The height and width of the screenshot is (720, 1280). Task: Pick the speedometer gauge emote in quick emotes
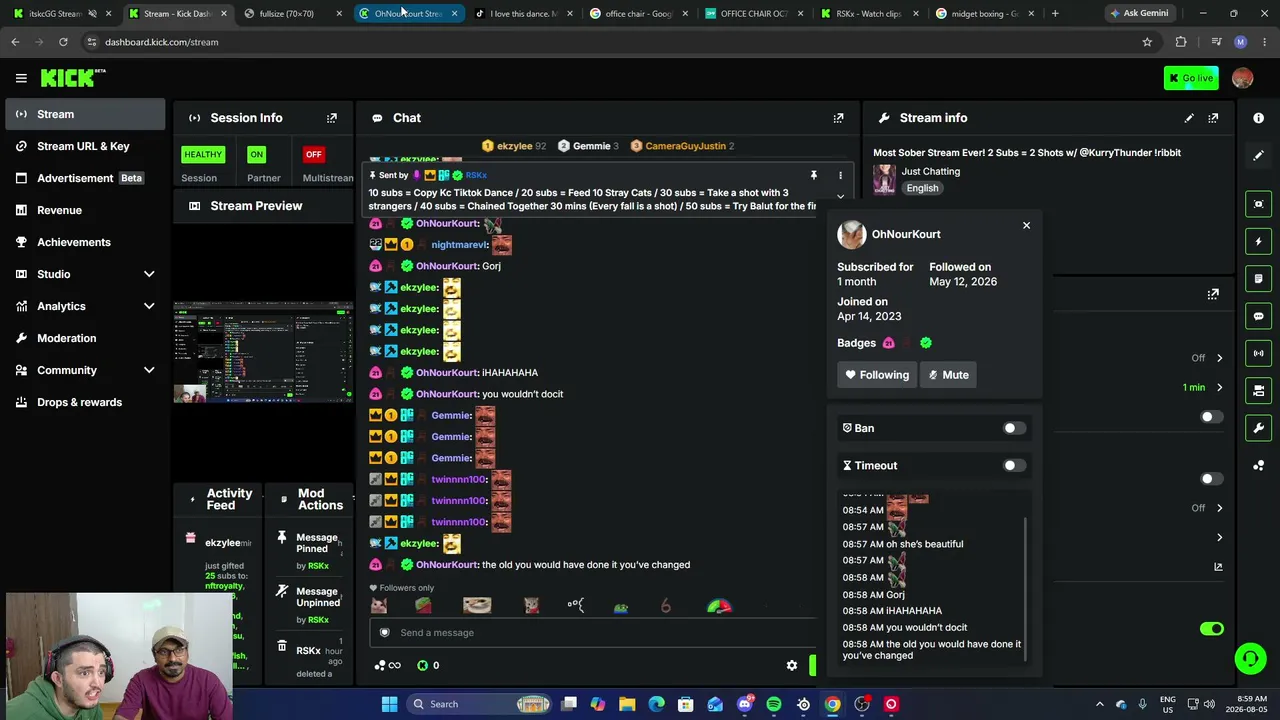pos(719,606)
